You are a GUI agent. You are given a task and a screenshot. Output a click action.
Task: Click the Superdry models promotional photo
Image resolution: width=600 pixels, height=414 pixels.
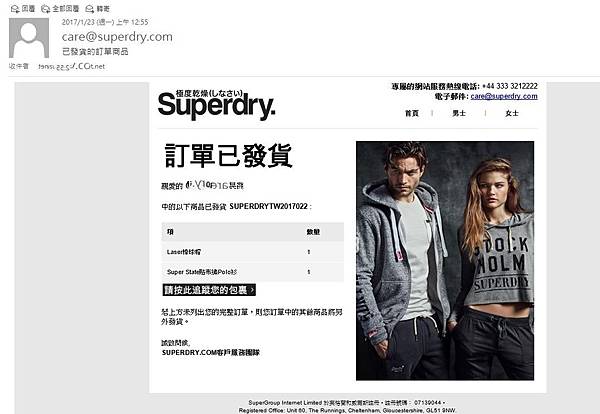445,261
